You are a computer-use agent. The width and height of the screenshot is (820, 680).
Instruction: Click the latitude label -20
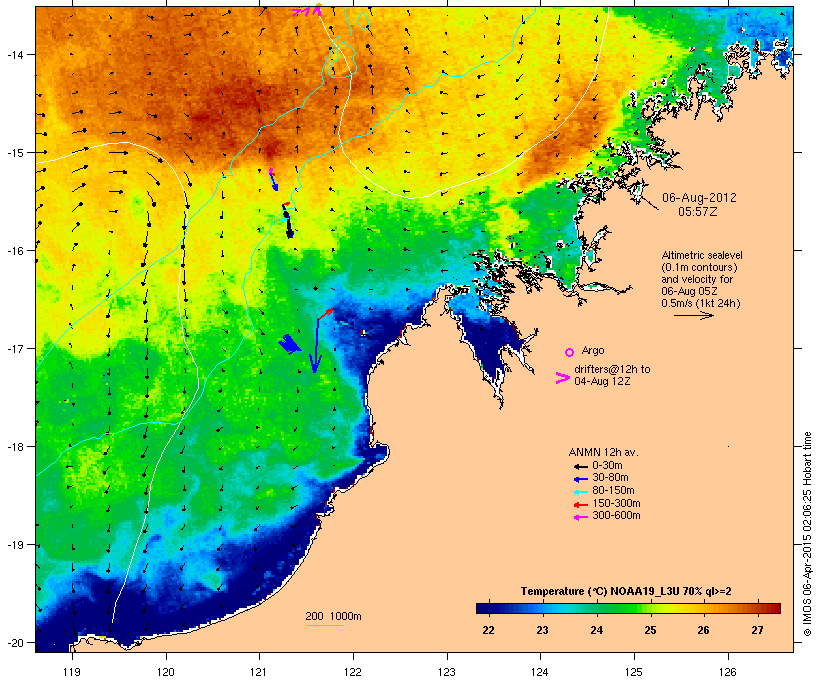click(14, 643)
